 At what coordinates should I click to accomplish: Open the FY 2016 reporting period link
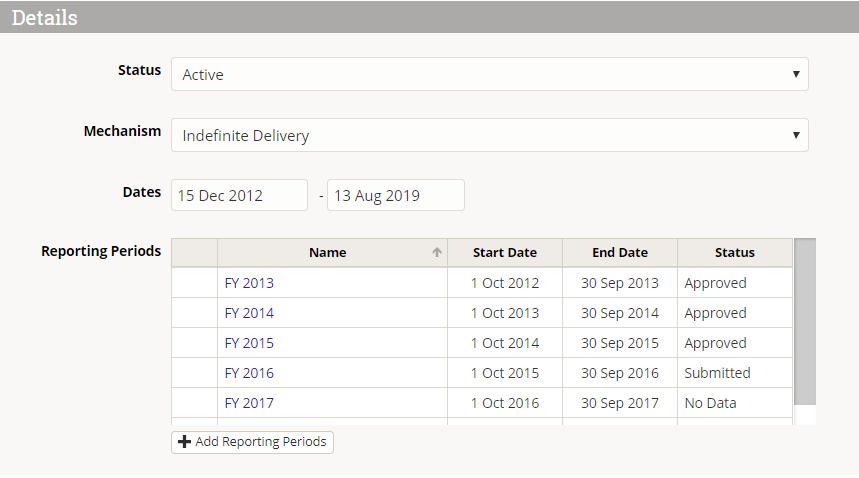click(x=249, y=373)
